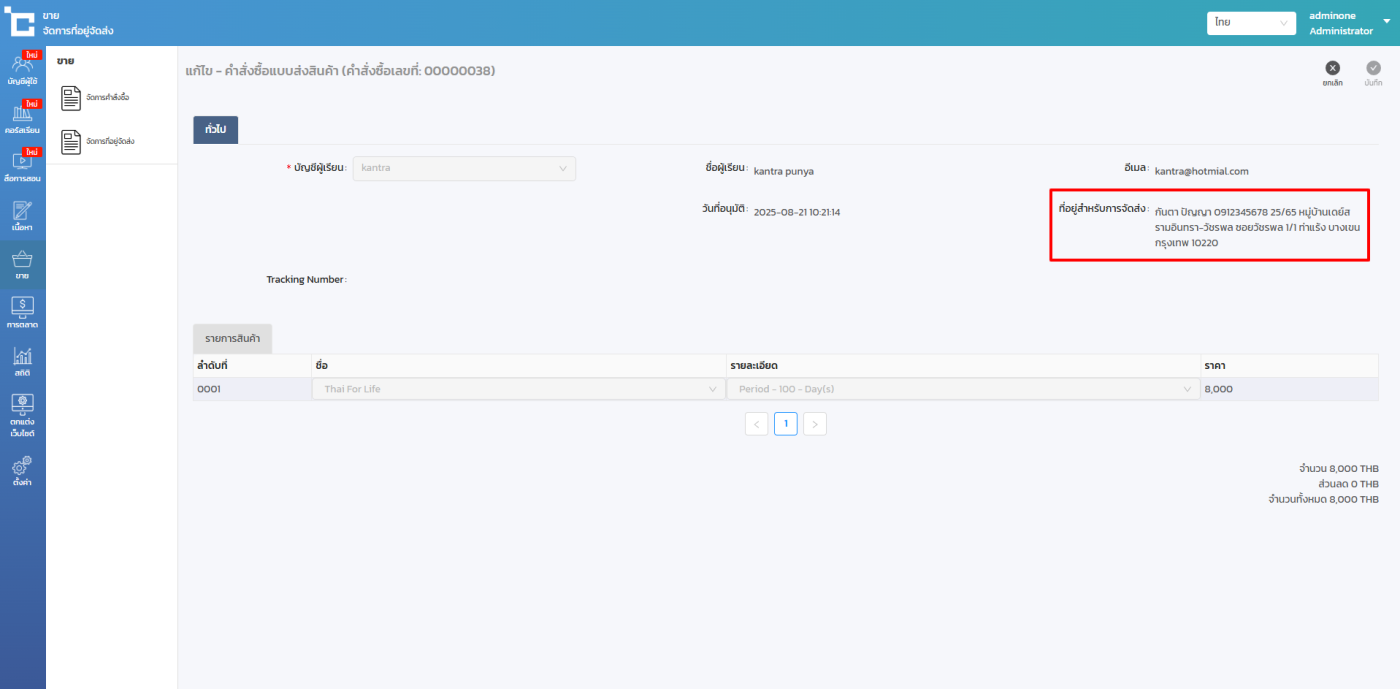1400x689 pixels.
Task: Expand the Period - 100 - Day(s) dropdown
Action: (x=964, y=389)
